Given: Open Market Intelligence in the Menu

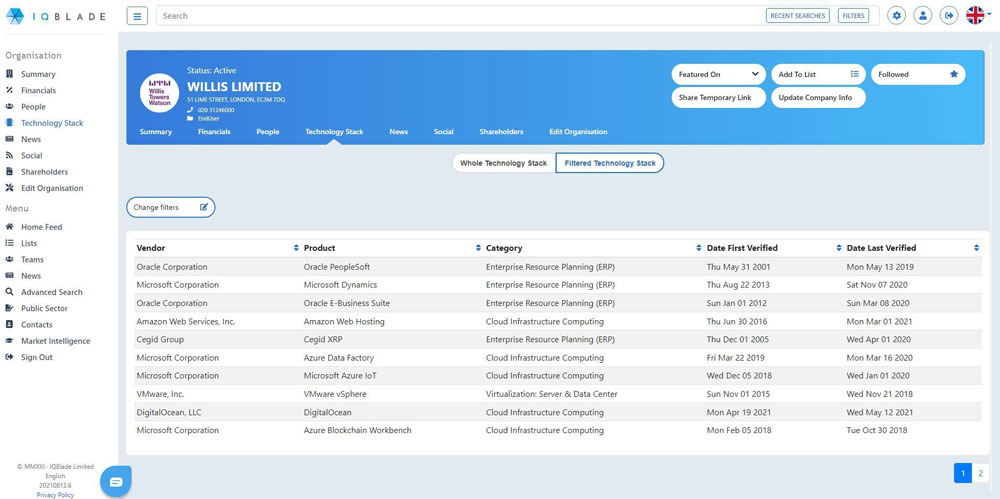Looking at the screenshot, I should pos(55,341).
